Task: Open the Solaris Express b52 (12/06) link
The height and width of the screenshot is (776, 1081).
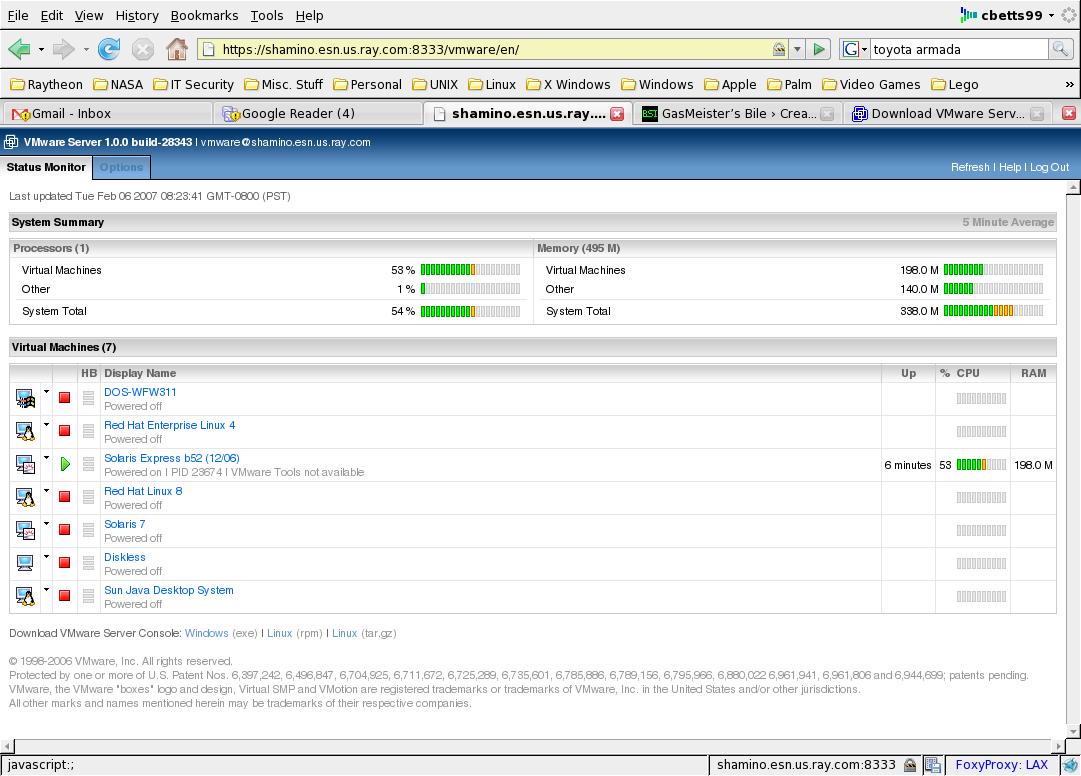Action: [172, 458]
